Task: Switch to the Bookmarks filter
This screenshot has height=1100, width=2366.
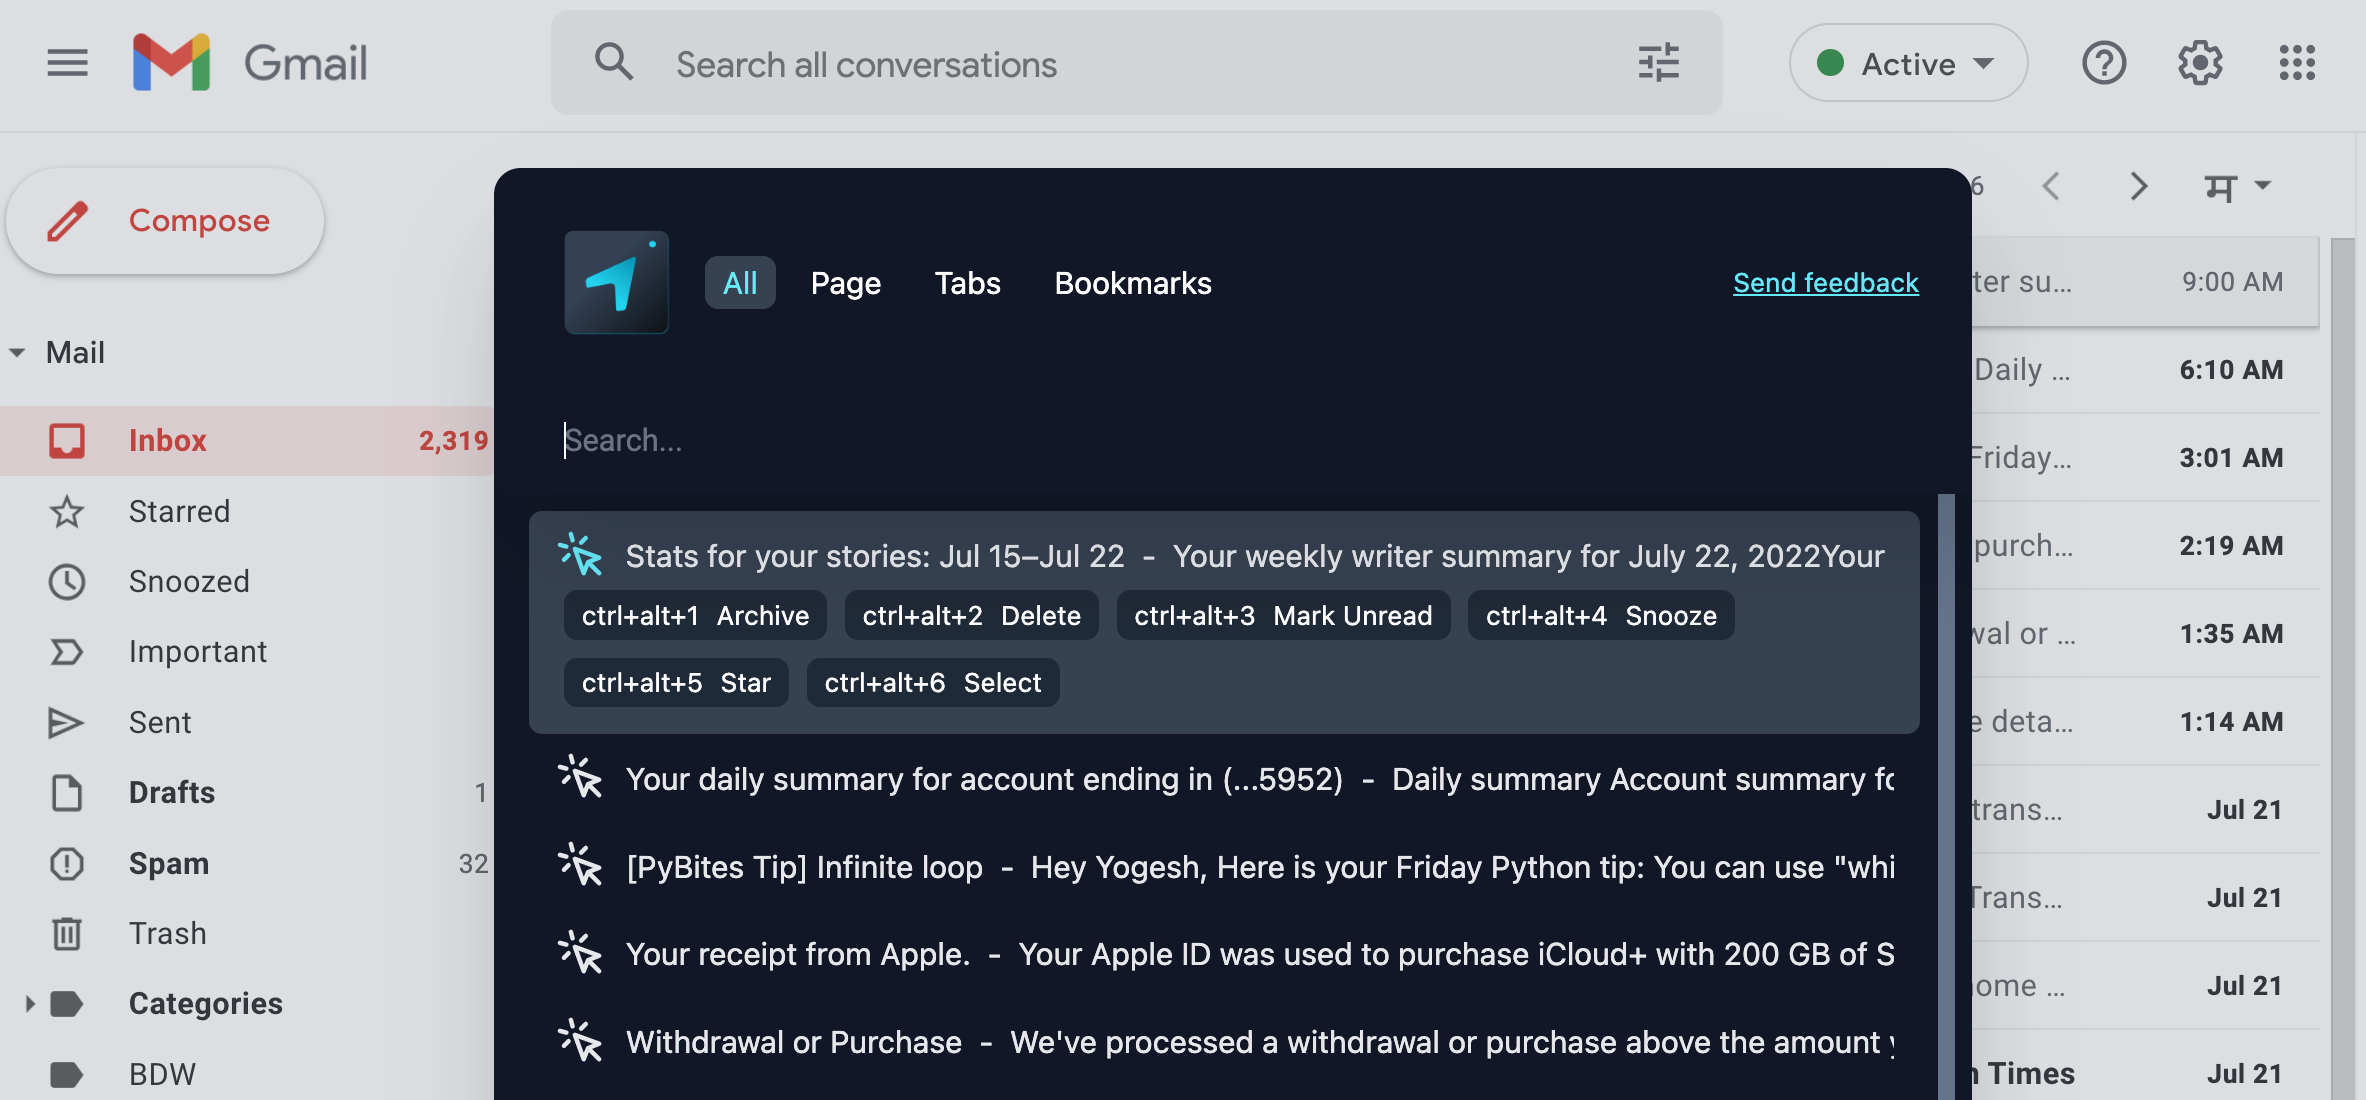Action: click(1132, 283)
